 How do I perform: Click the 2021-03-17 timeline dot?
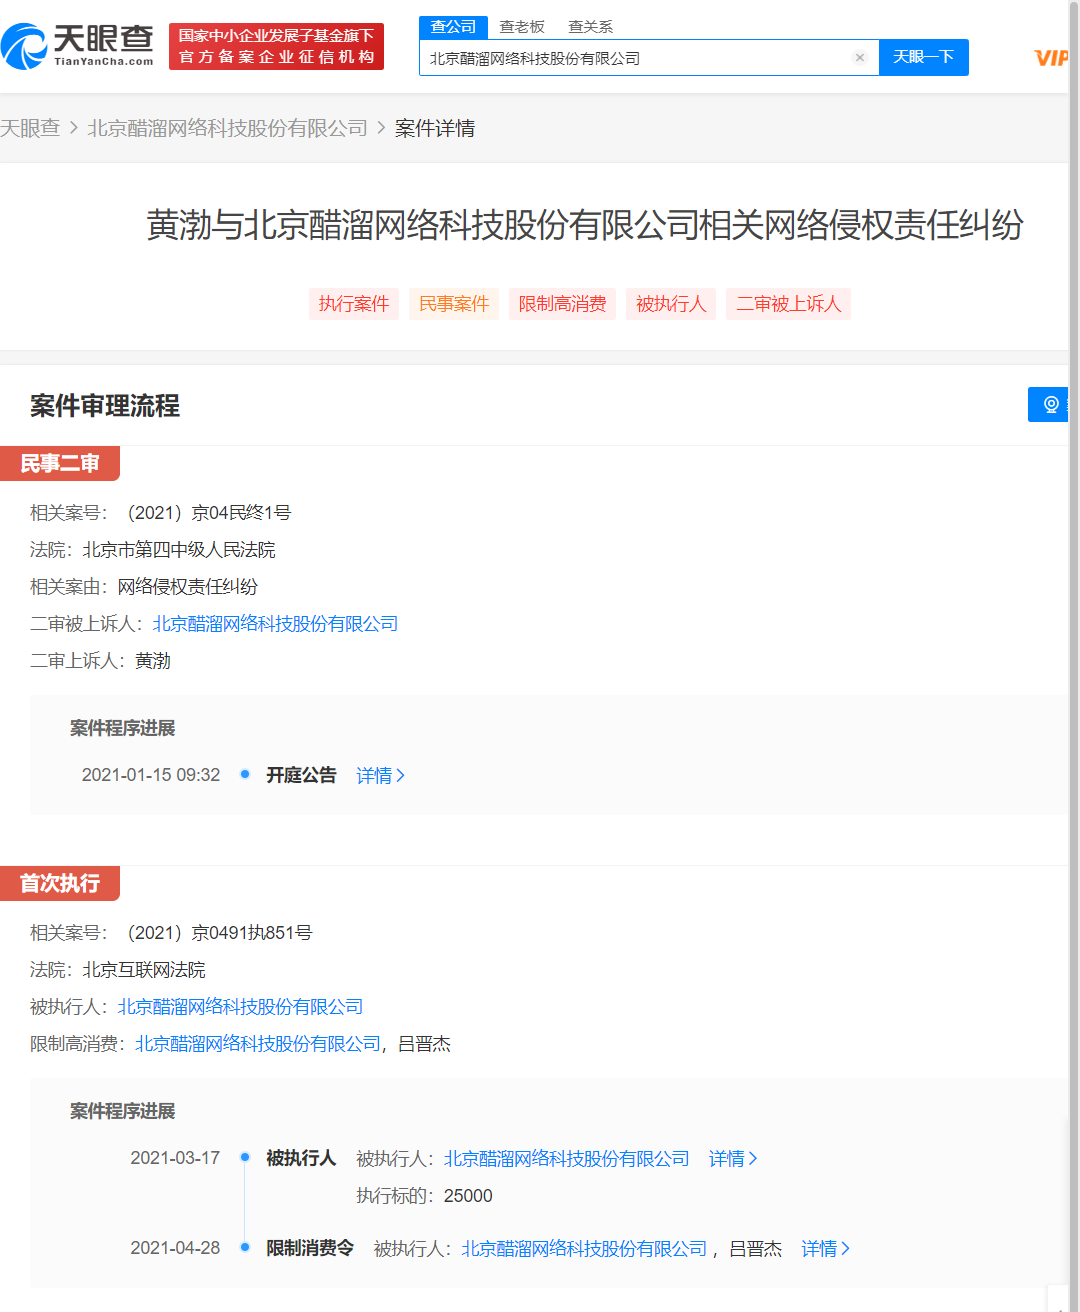click(245, 1157)
